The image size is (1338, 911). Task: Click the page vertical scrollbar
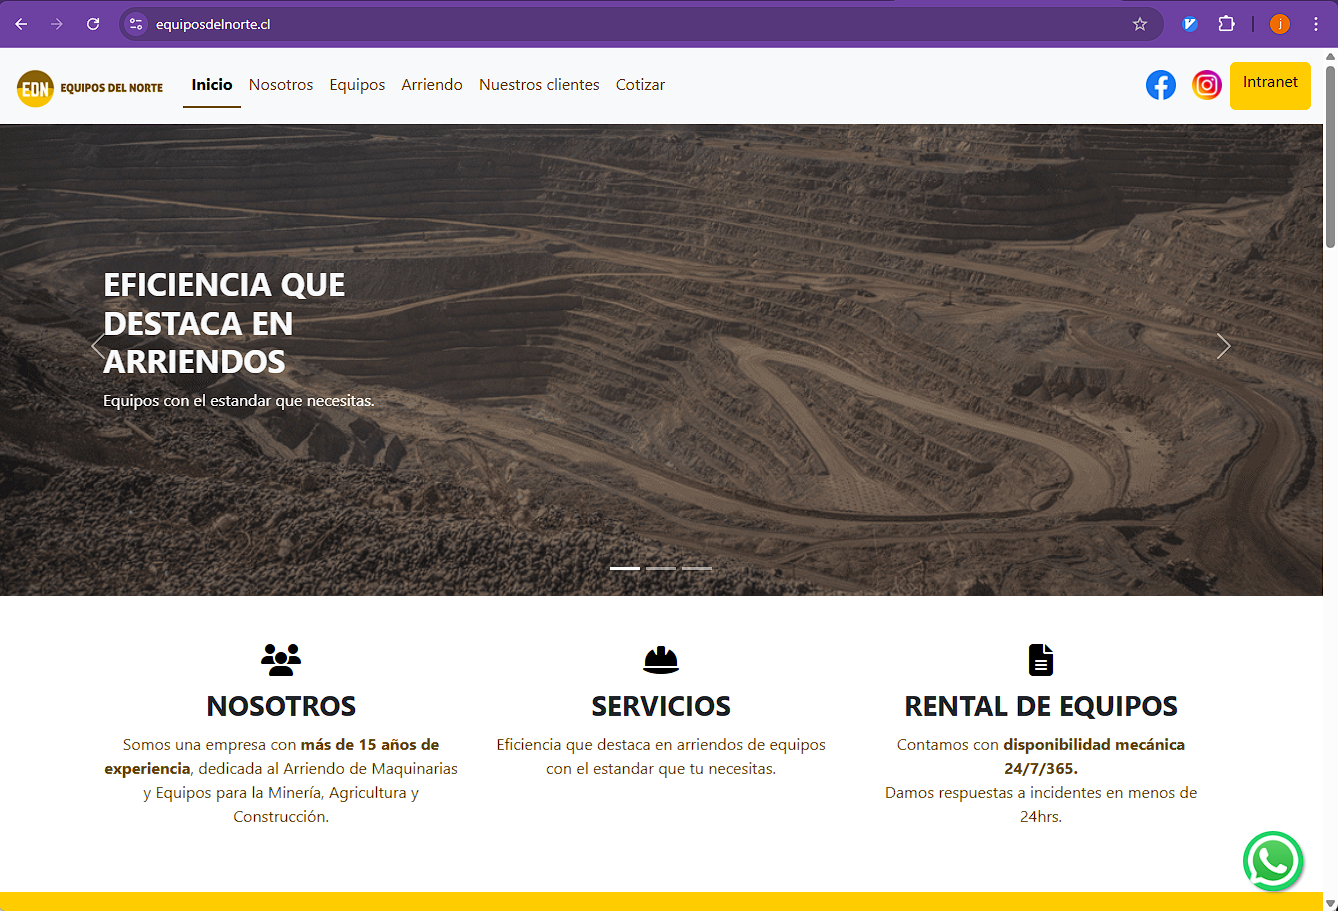[1330, 160]
